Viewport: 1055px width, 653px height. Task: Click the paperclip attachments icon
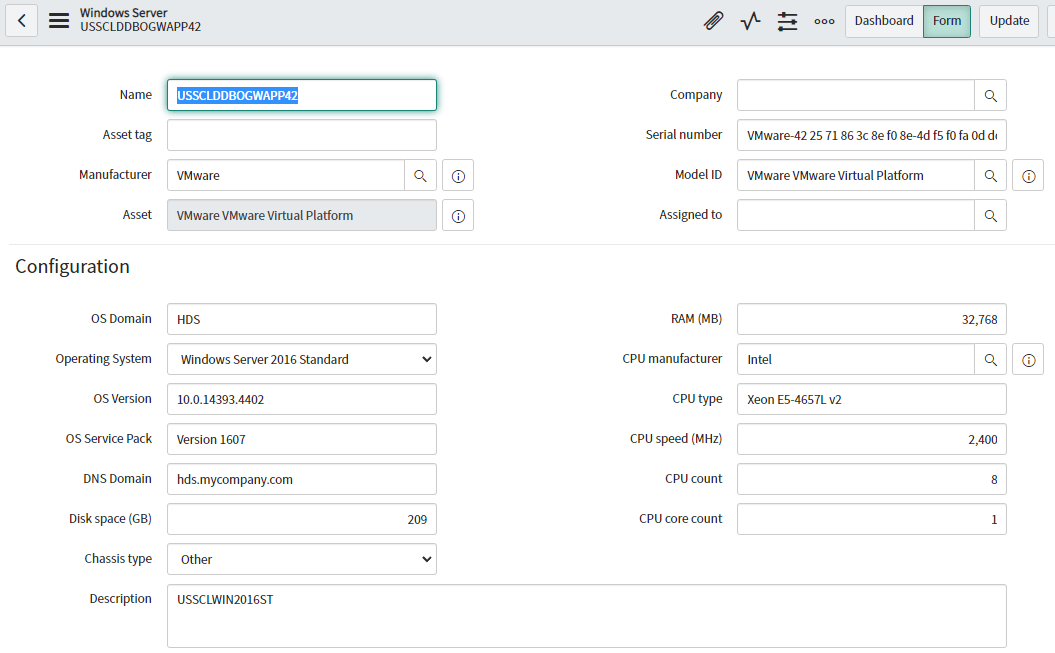[x=713, y=21]
